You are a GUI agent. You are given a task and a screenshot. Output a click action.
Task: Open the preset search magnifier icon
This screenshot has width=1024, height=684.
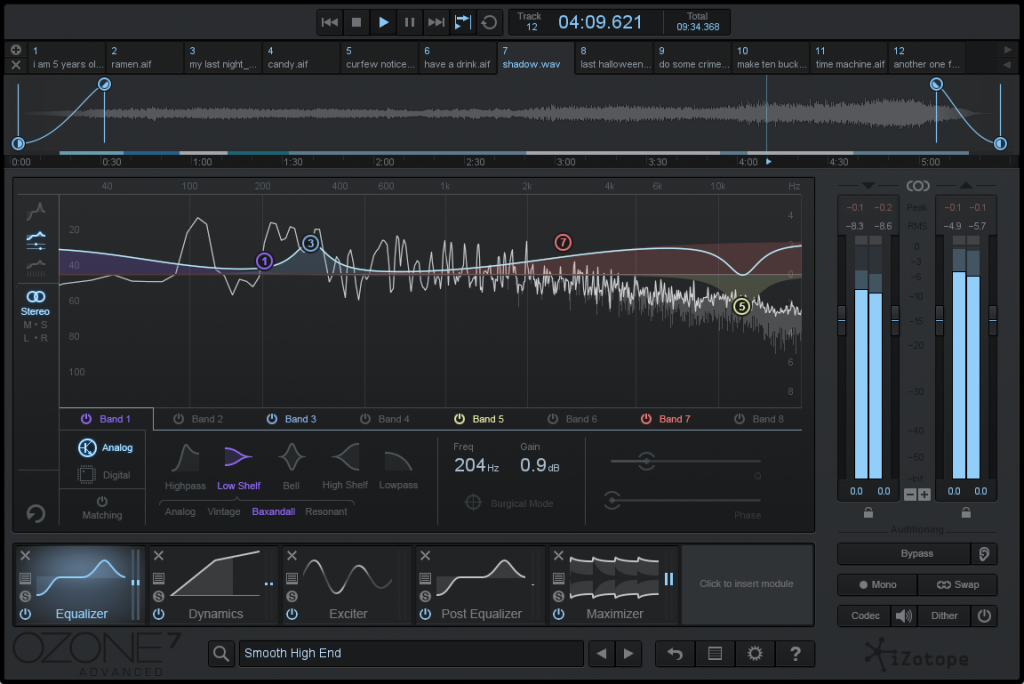(220, 653)
